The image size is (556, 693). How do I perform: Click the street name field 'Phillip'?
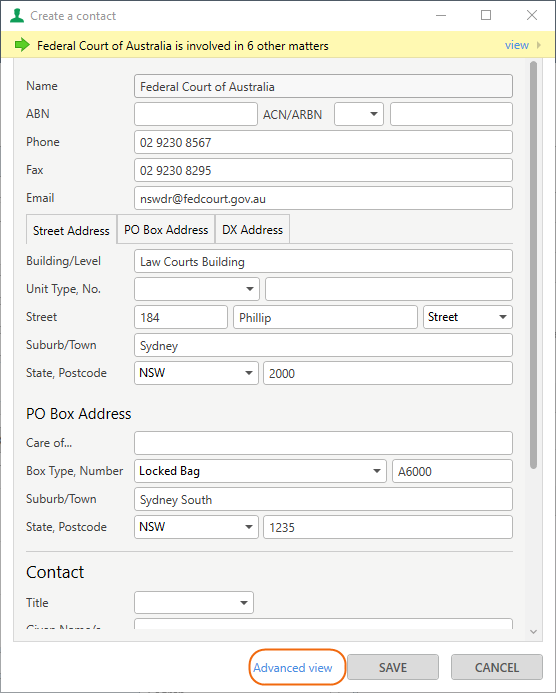pyautogui.click(x=325, y=317)
